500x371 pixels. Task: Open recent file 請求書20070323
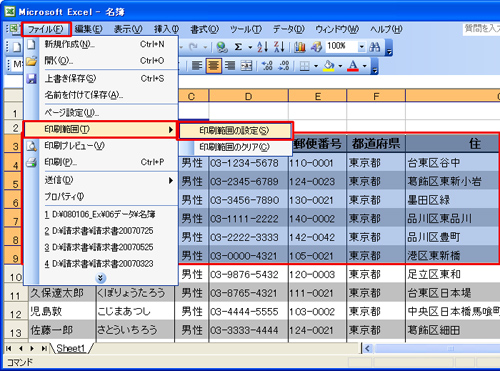pos(101,264)
